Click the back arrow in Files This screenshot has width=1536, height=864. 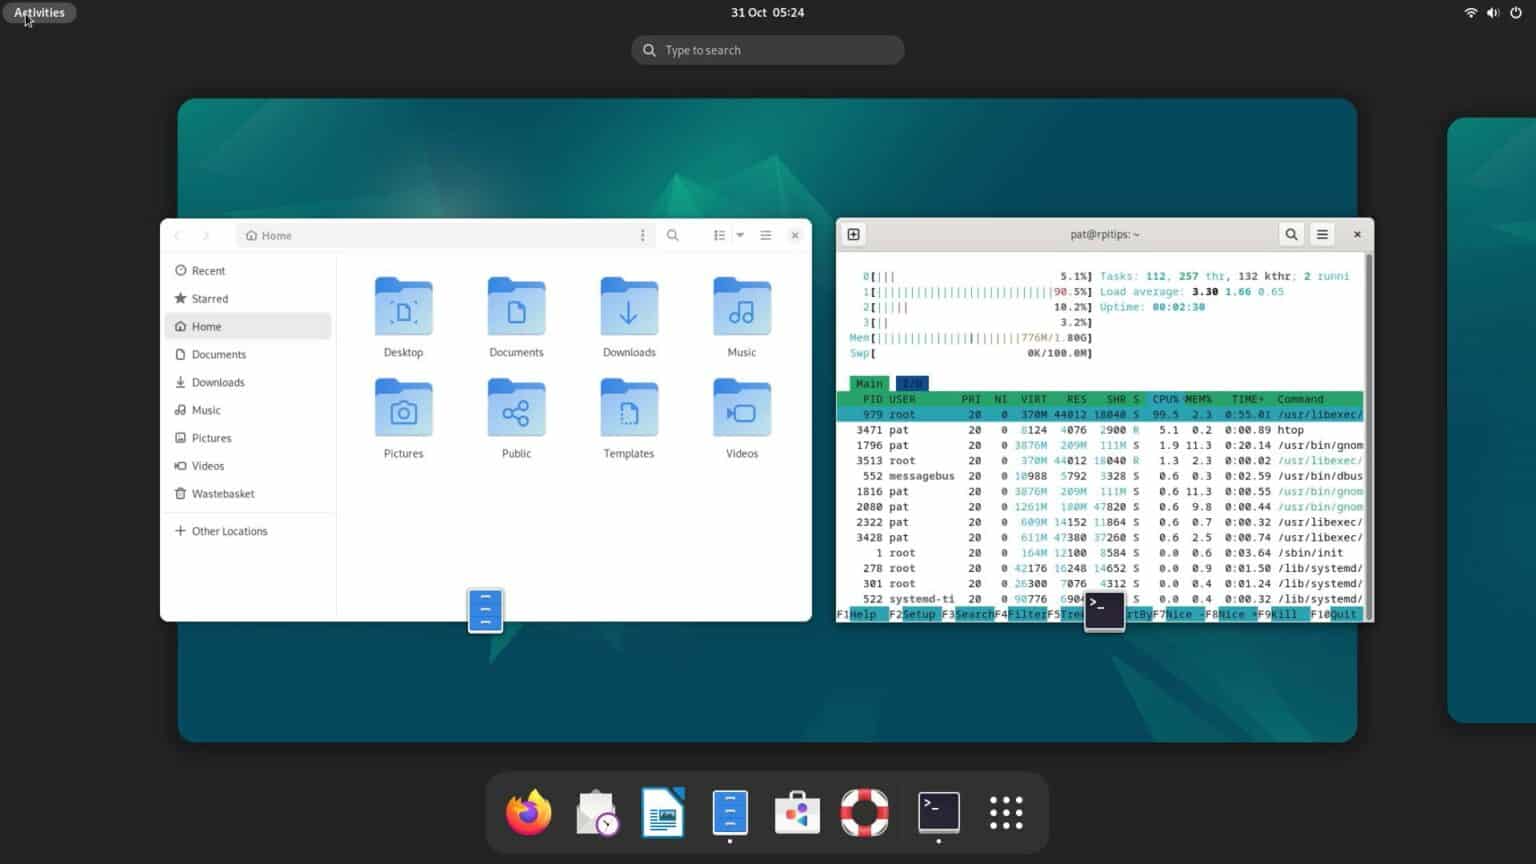(x=177, y=235)
